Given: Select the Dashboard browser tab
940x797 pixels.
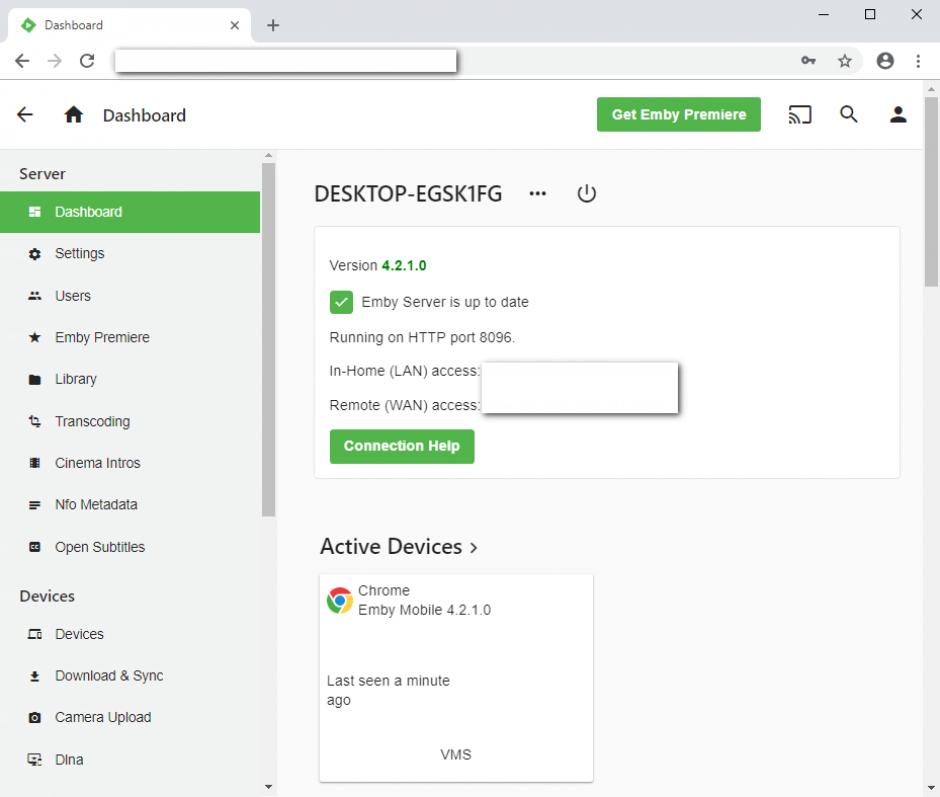Looking at the screenshot, I should click(x=129, y=25).
